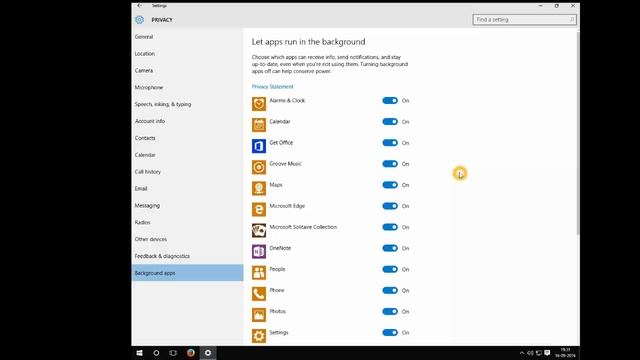Image resolution: width=640 pixels, height=360 pixels.
Task: Switch off Microsoft Edge background toggle
Action: coord(390,206)
